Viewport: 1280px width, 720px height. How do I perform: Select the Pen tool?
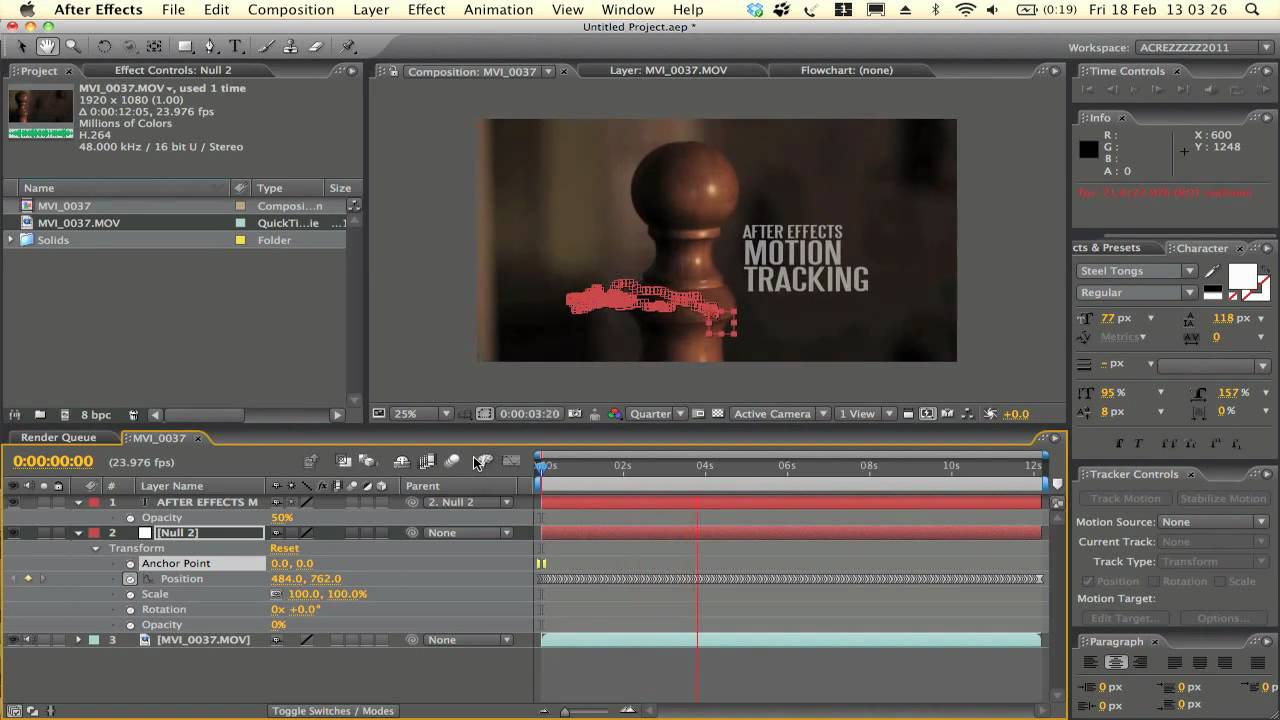pos(210,47)
